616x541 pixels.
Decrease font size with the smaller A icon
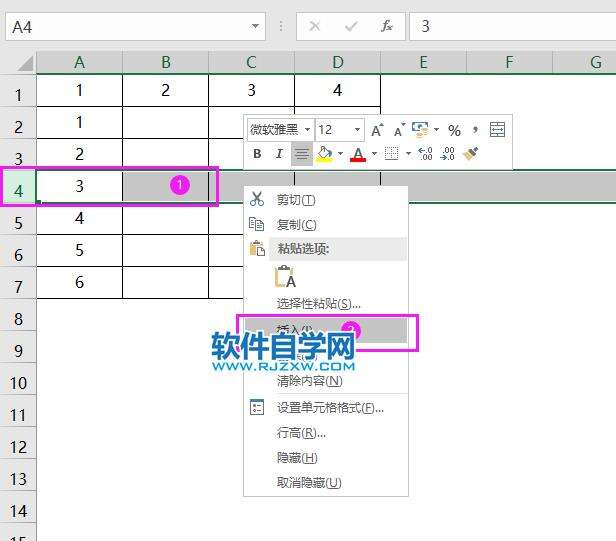(x=399, y=130)
